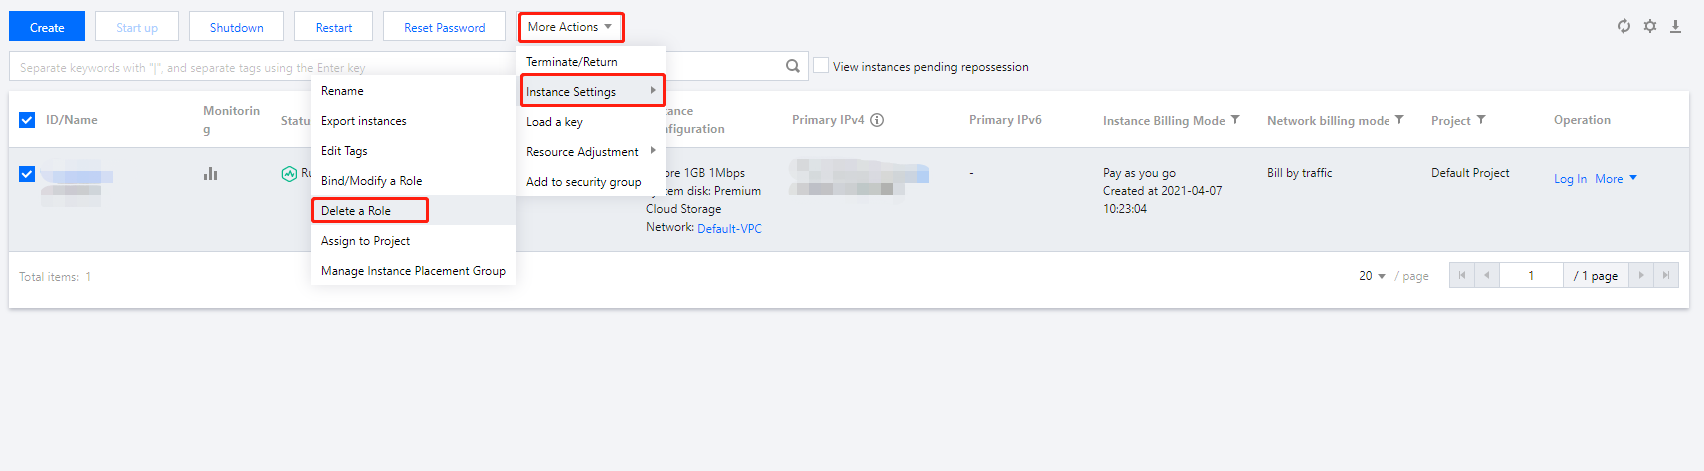Image resolution: width=1704 pixels, height=471 pixels.
Task: Filter by Instance Billing Mode funnel icon
Action: (1235, 120)
